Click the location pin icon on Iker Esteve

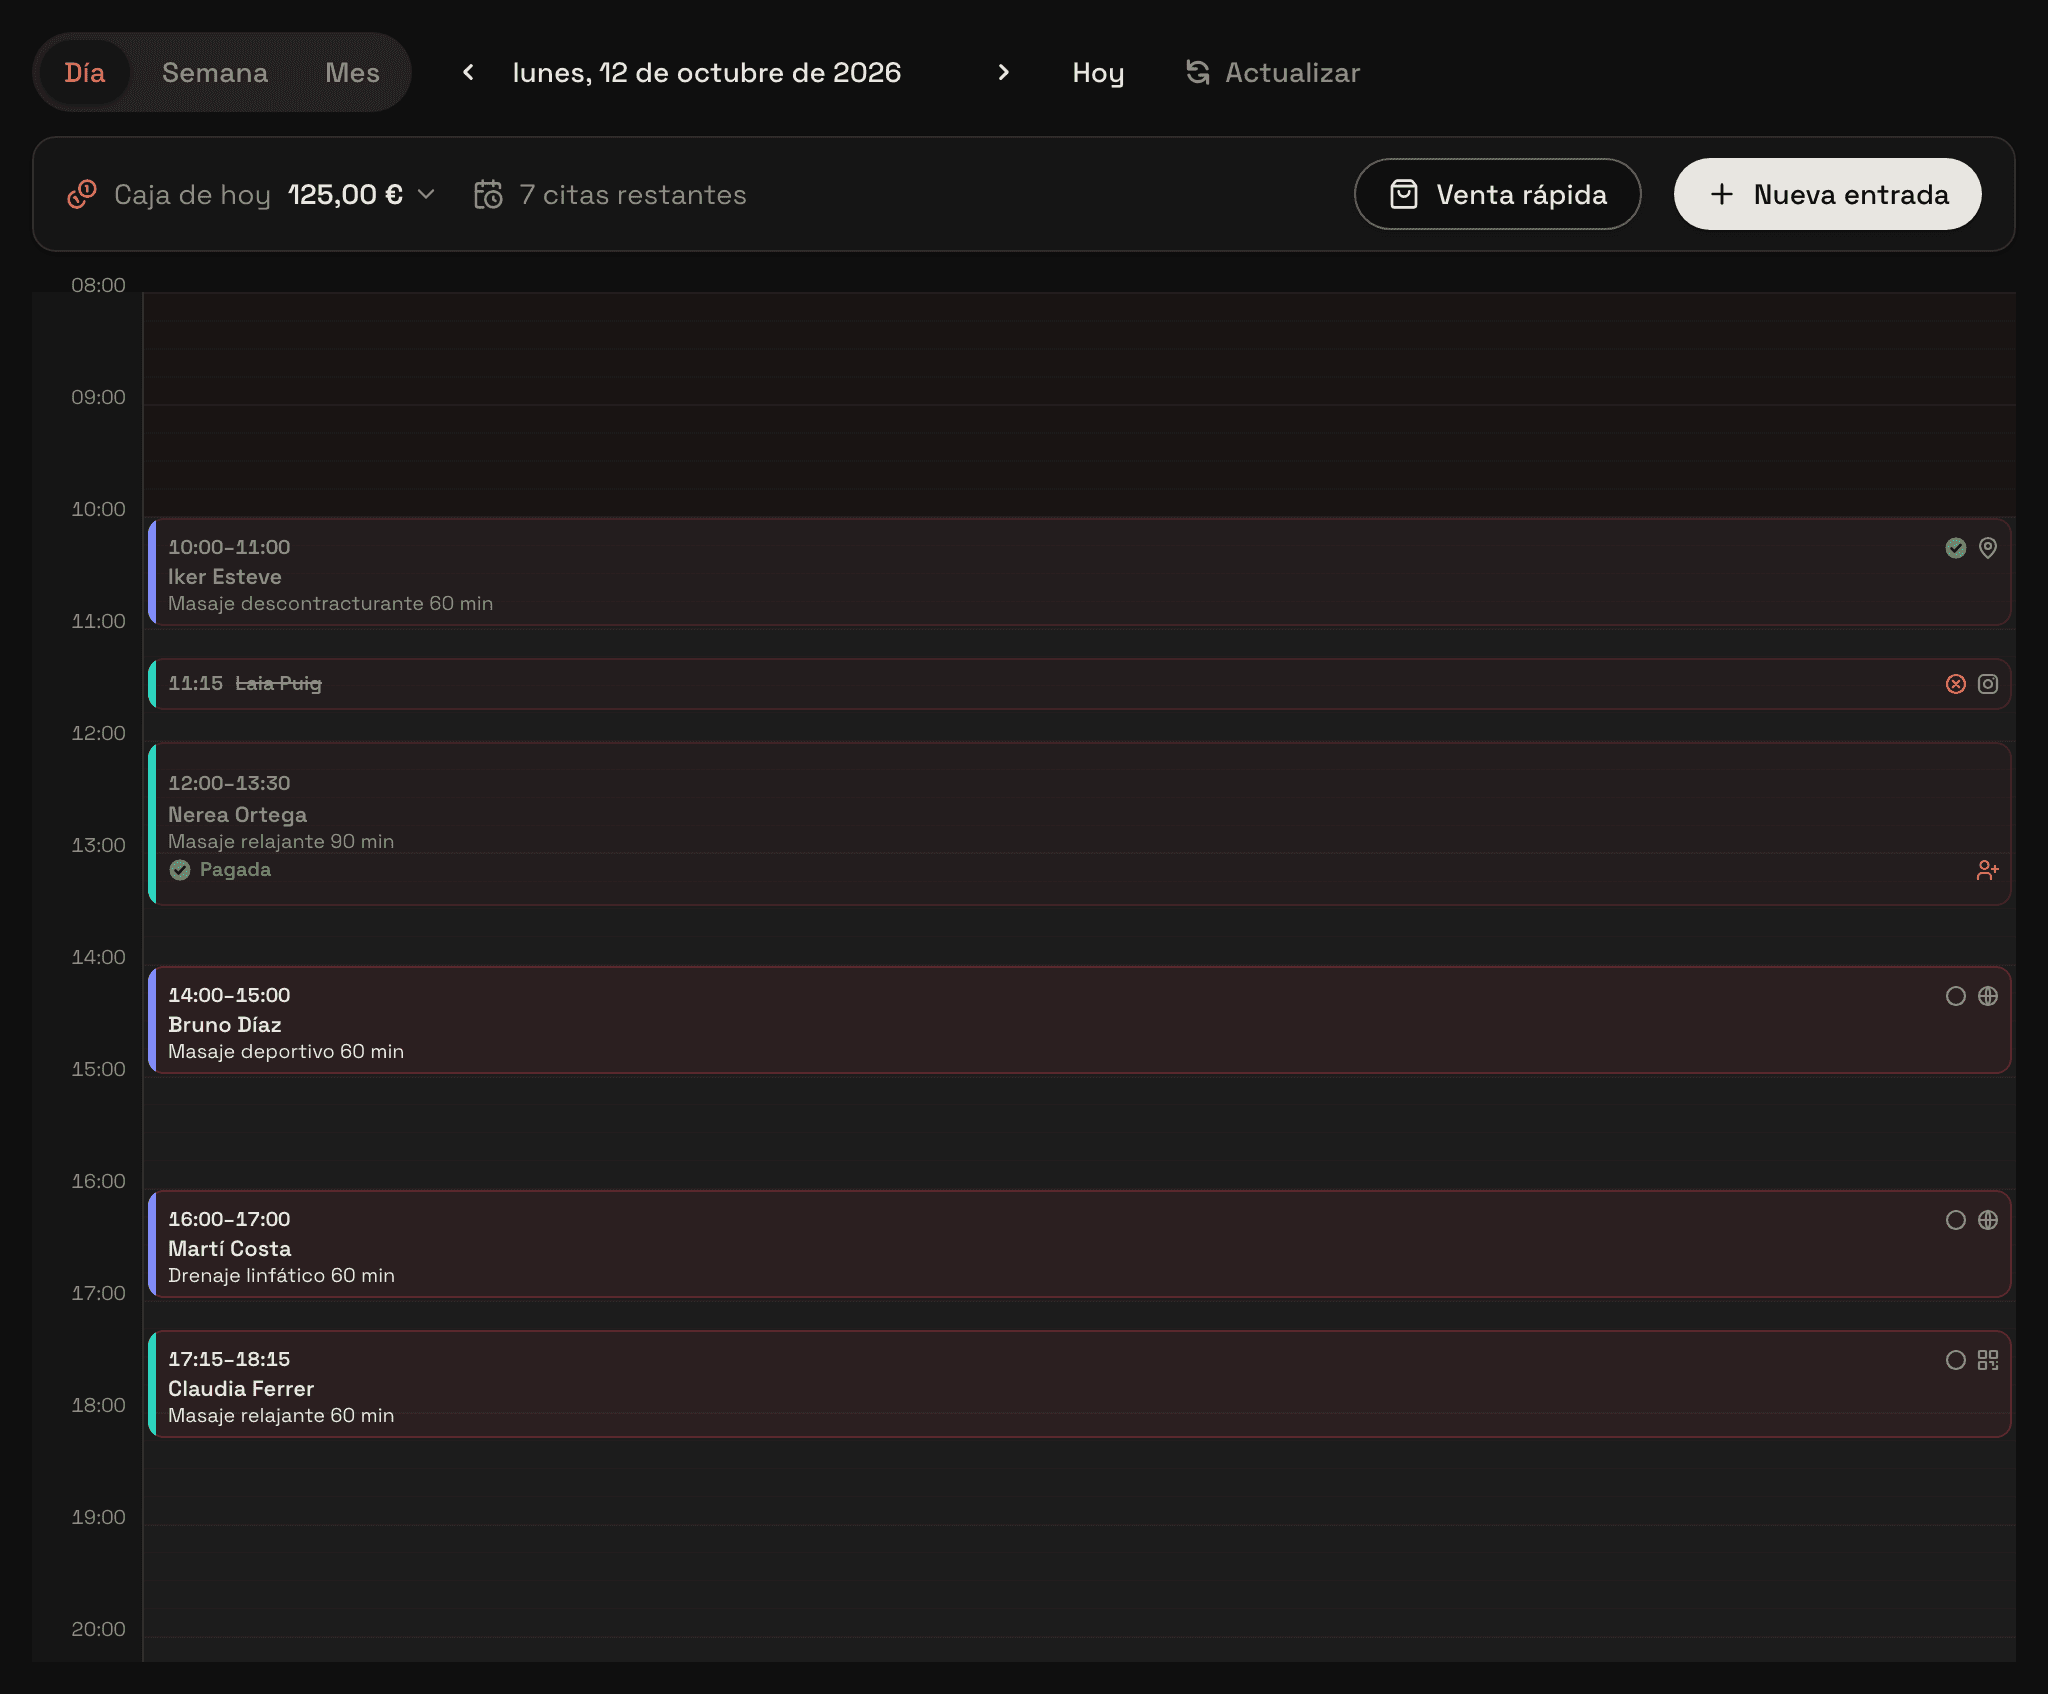(1988, 548)
